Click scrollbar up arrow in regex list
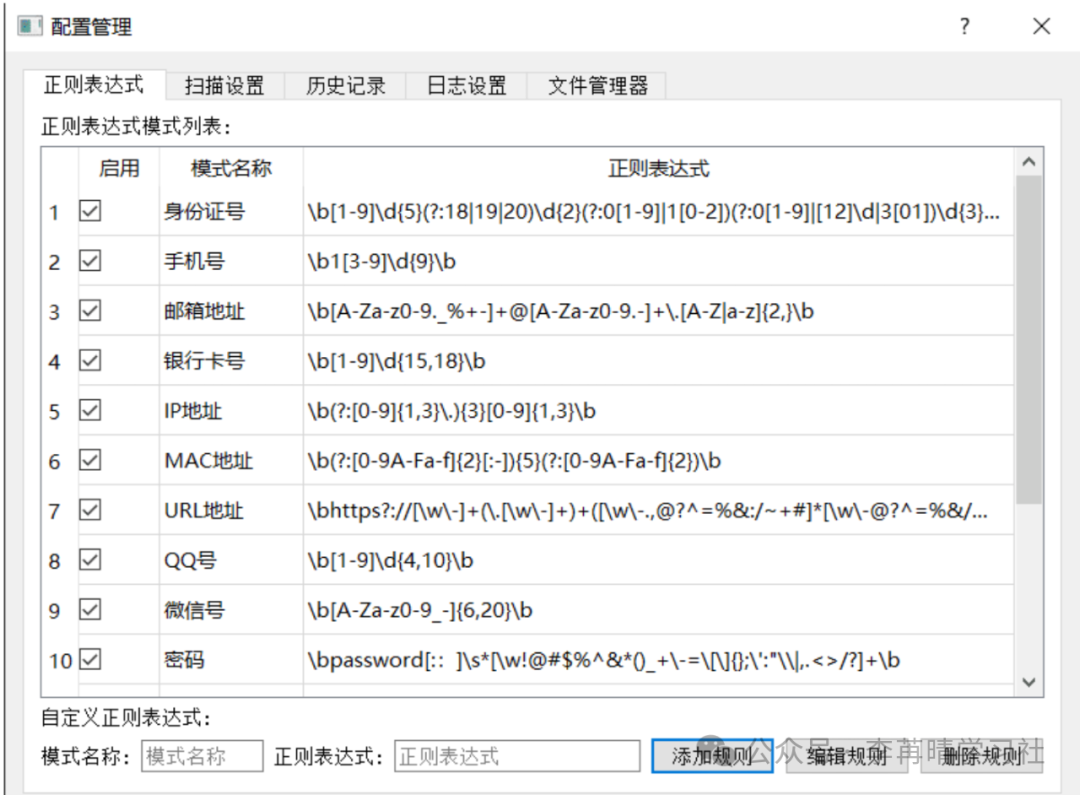 pyautogui.click(x=1028, y=162)
